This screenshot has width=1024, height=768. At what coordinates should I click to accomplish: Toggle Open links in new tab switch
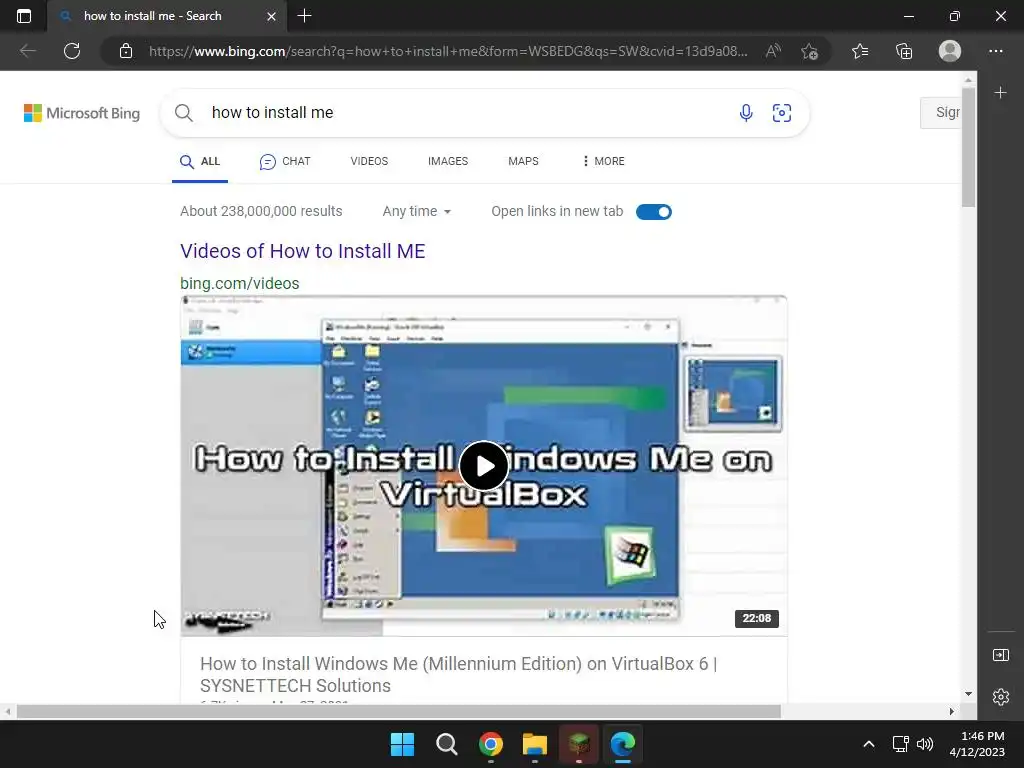pyautogui.click(x=654, y=212)
